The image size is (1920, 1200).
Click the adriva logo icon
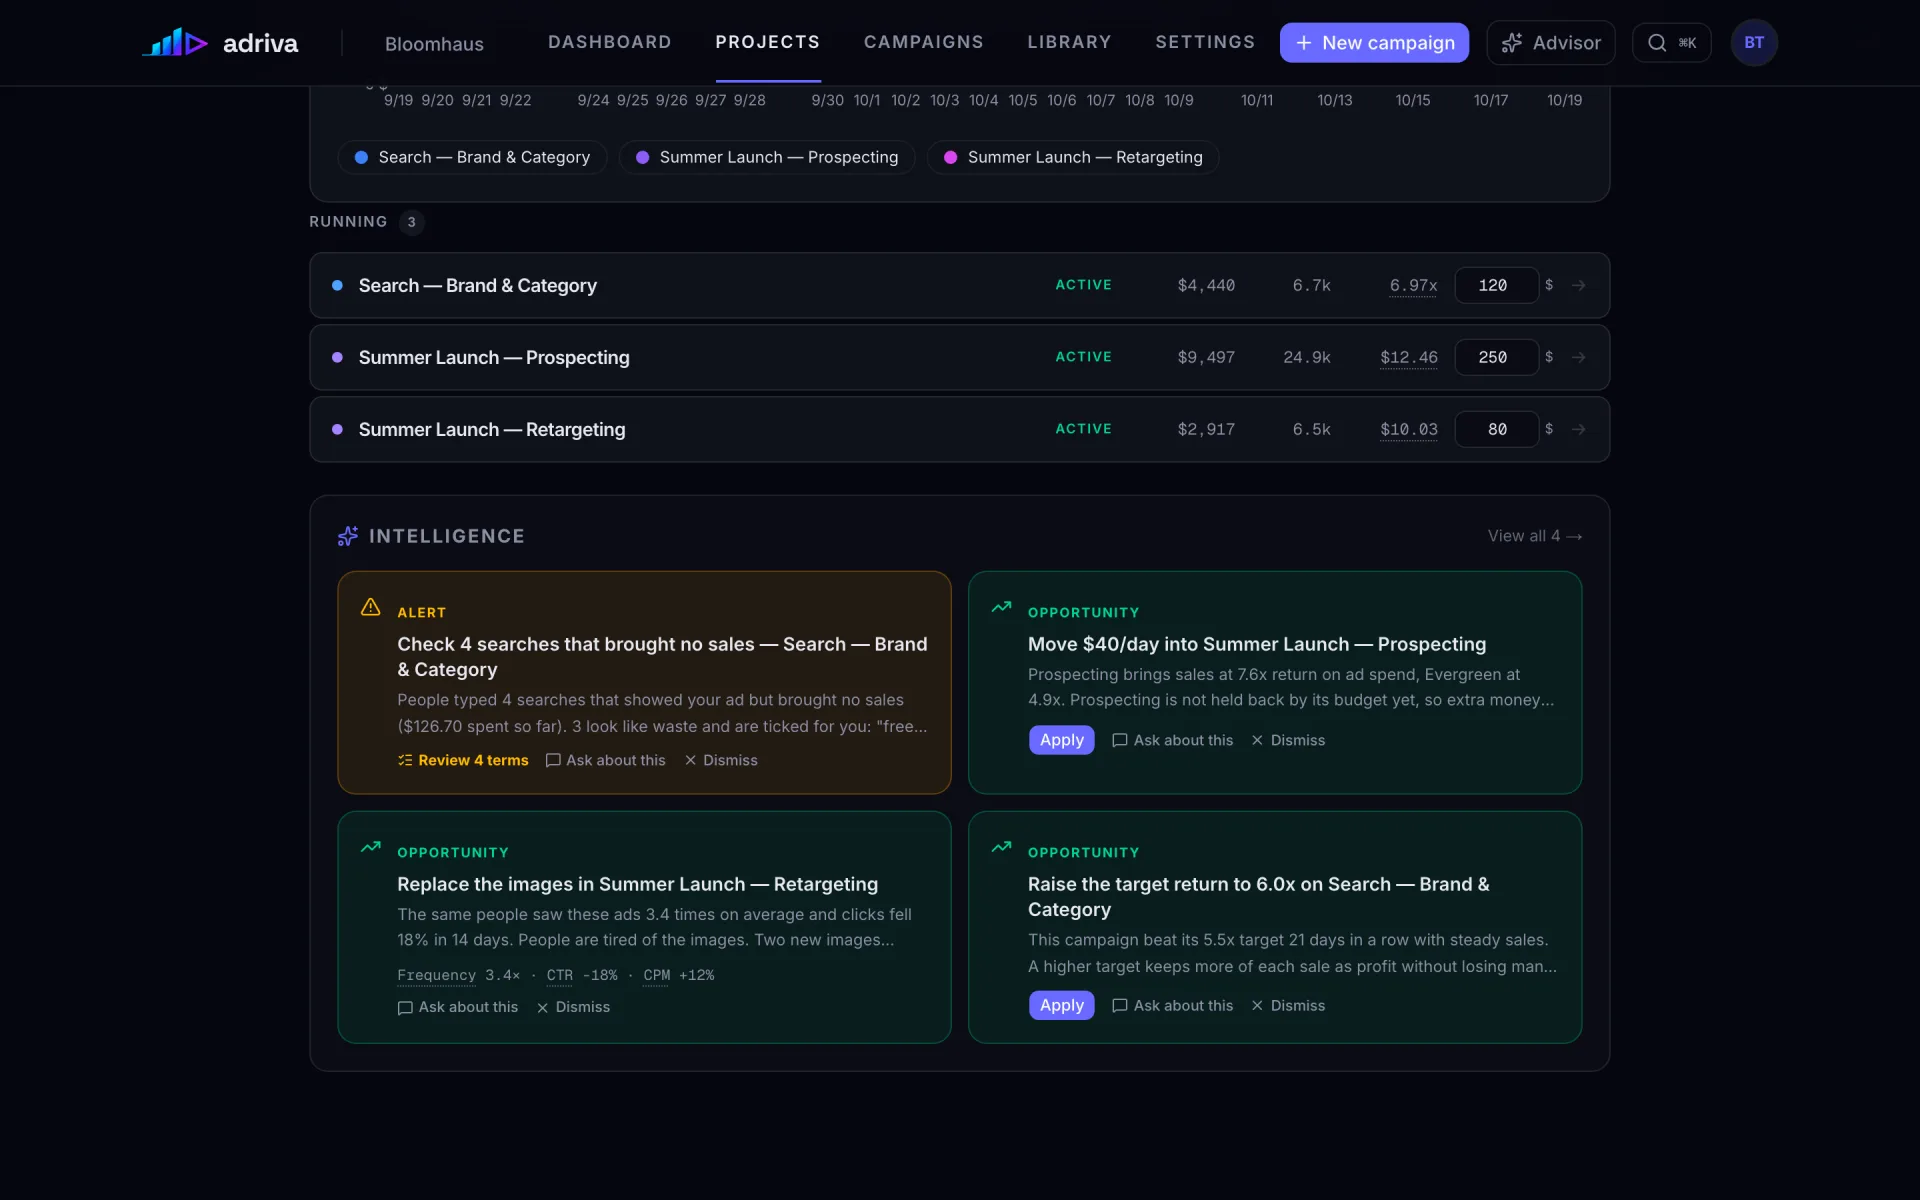tap(175, 42)
